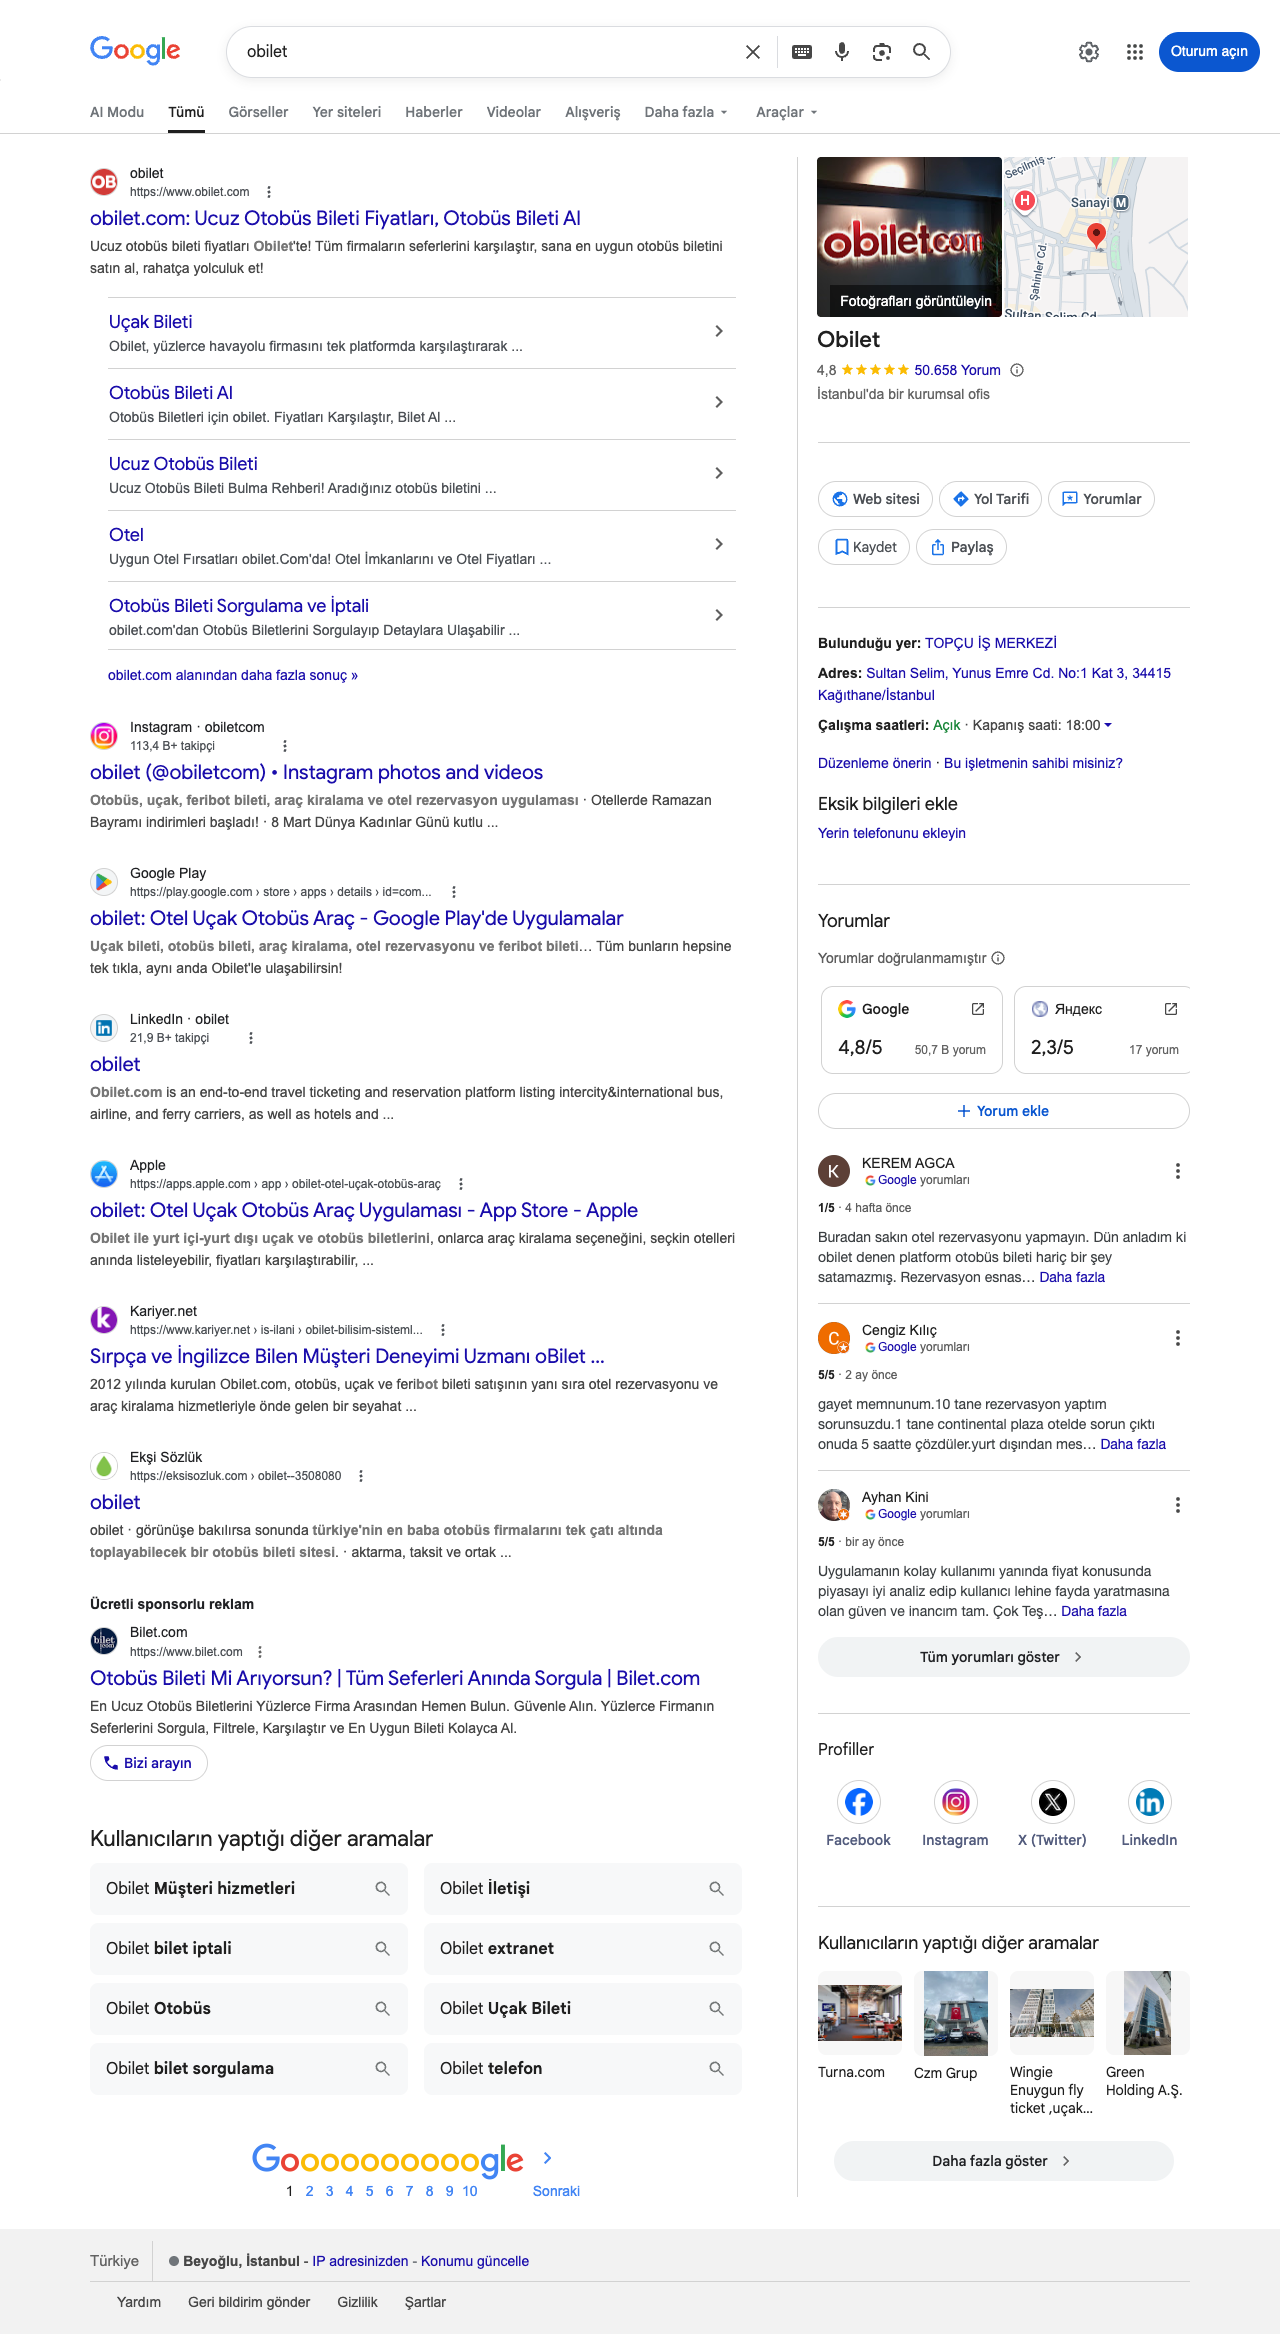1280x2334 pixels.
Task: Click the Oturum açın button
Action: coord(1209,52)
